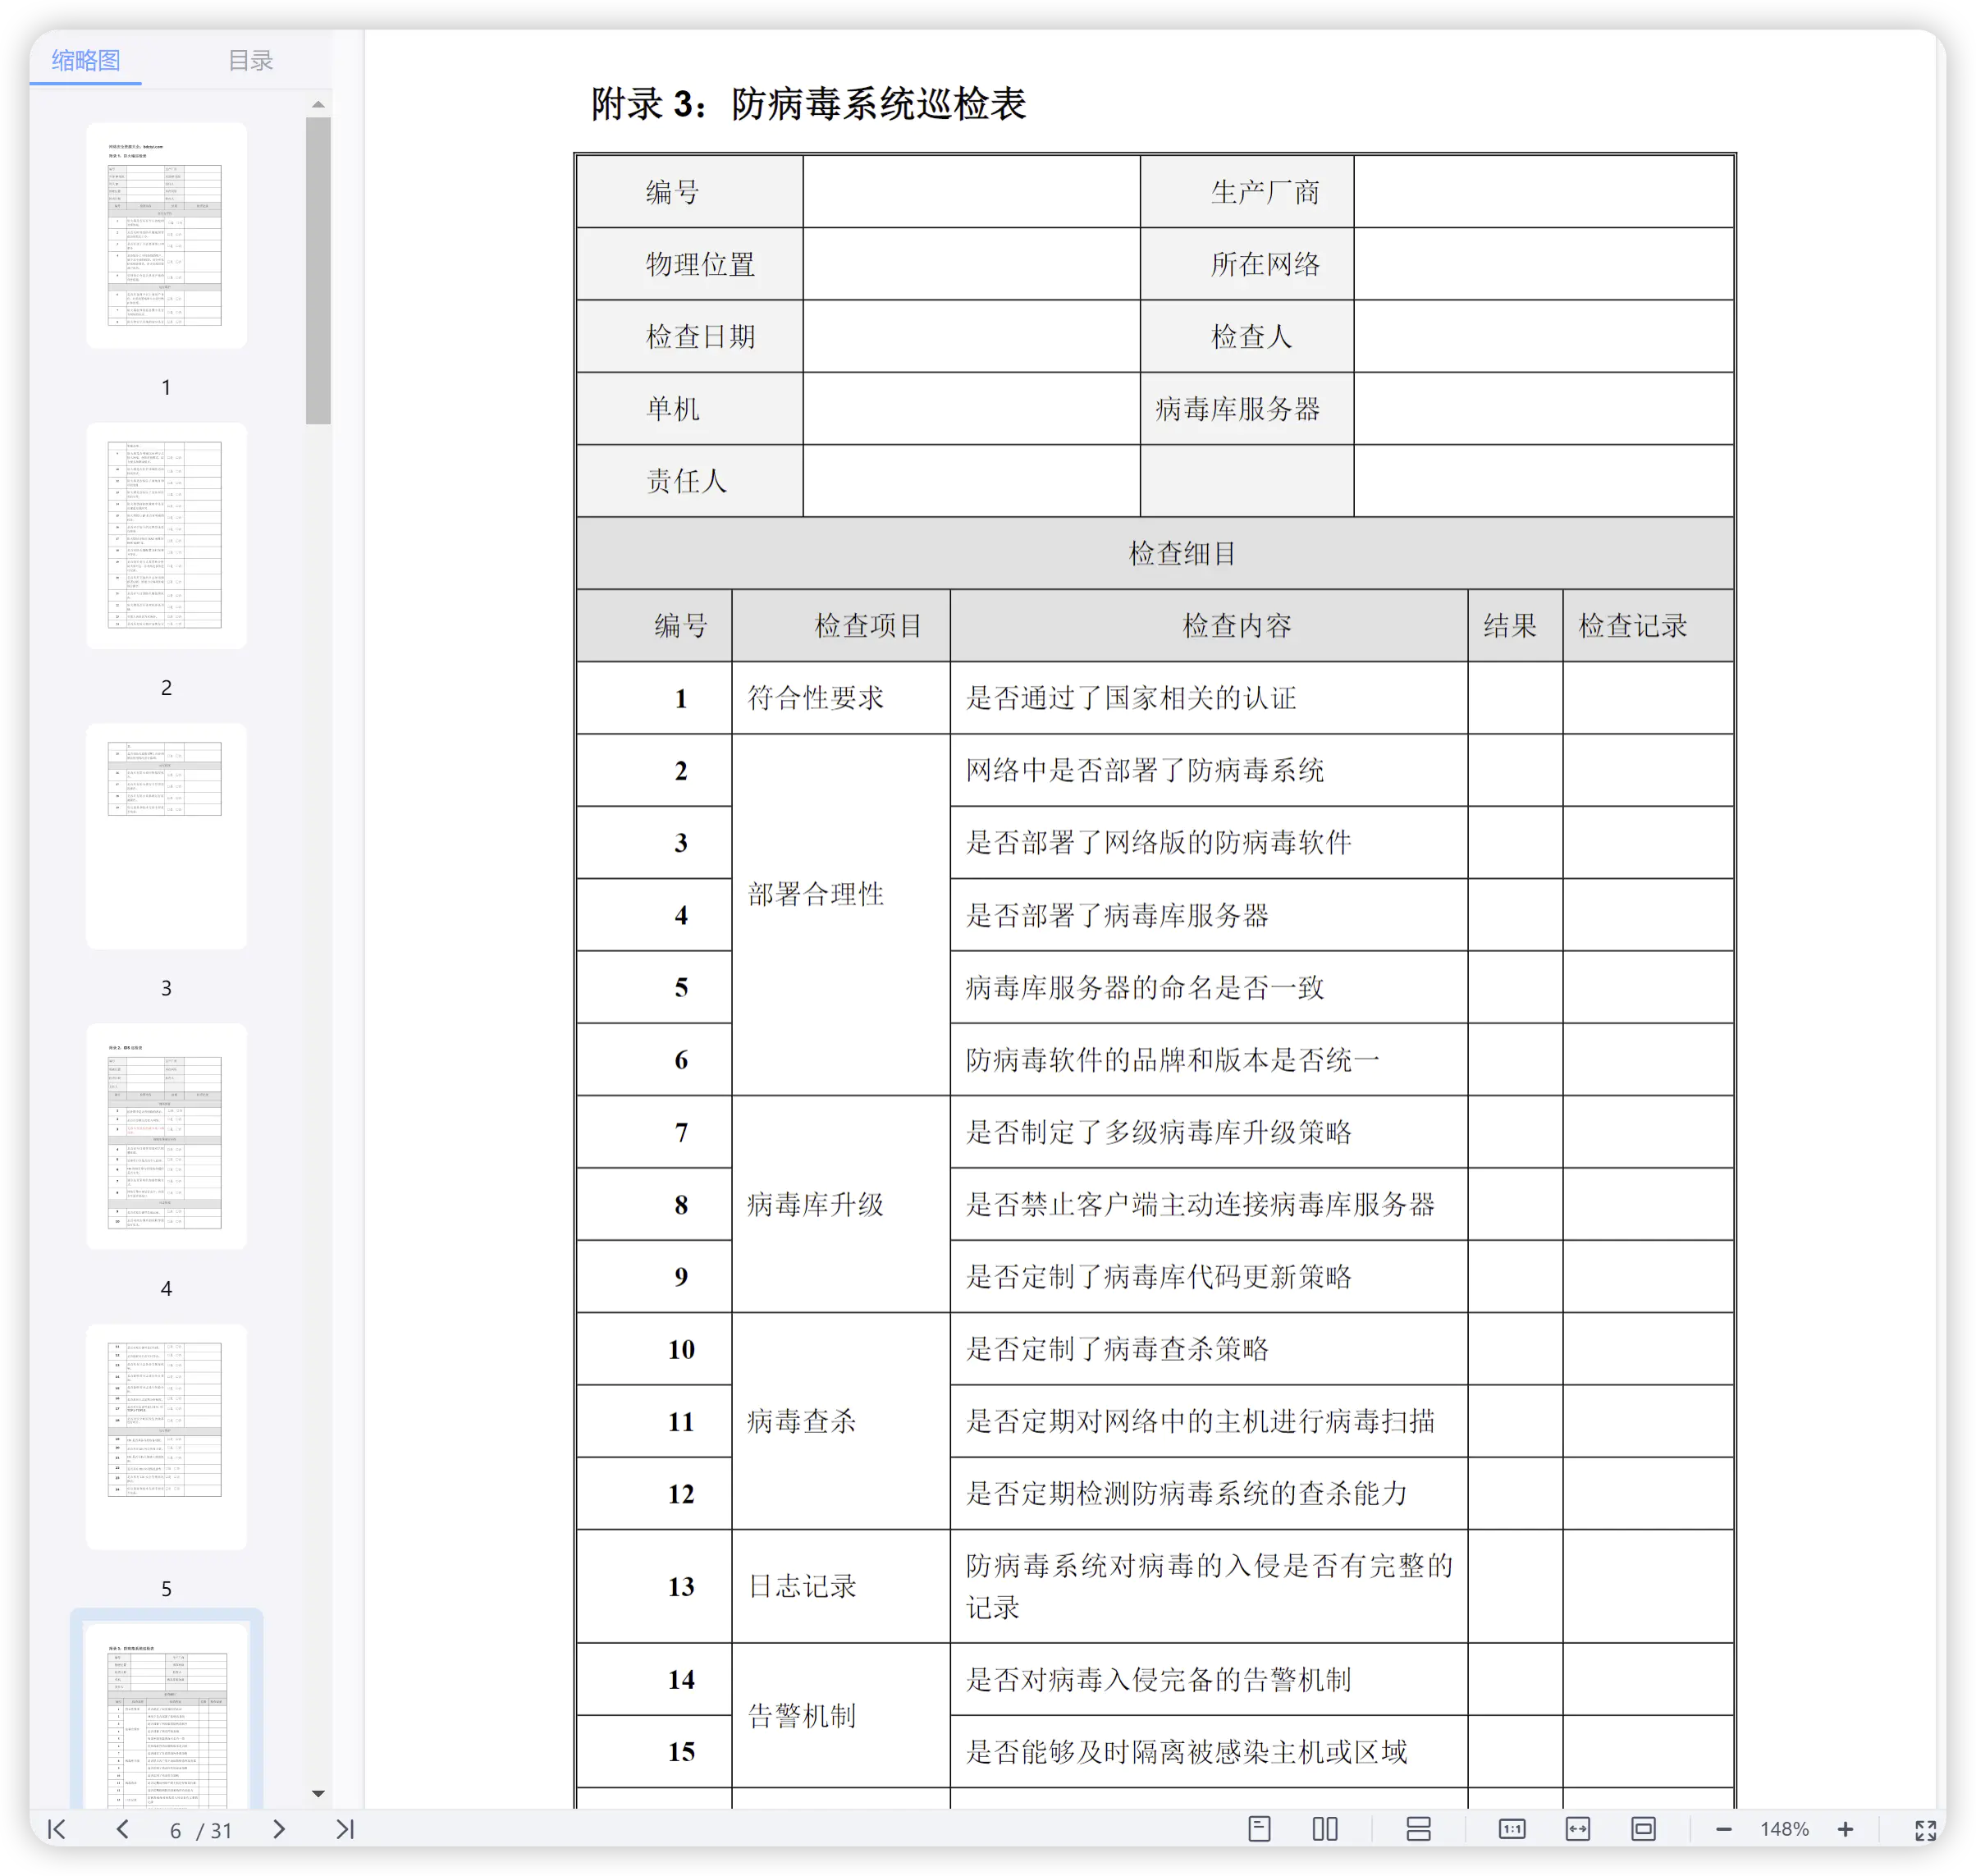Open page 4 thumbnail
1976x1876 pixels.
point(166,1136)
